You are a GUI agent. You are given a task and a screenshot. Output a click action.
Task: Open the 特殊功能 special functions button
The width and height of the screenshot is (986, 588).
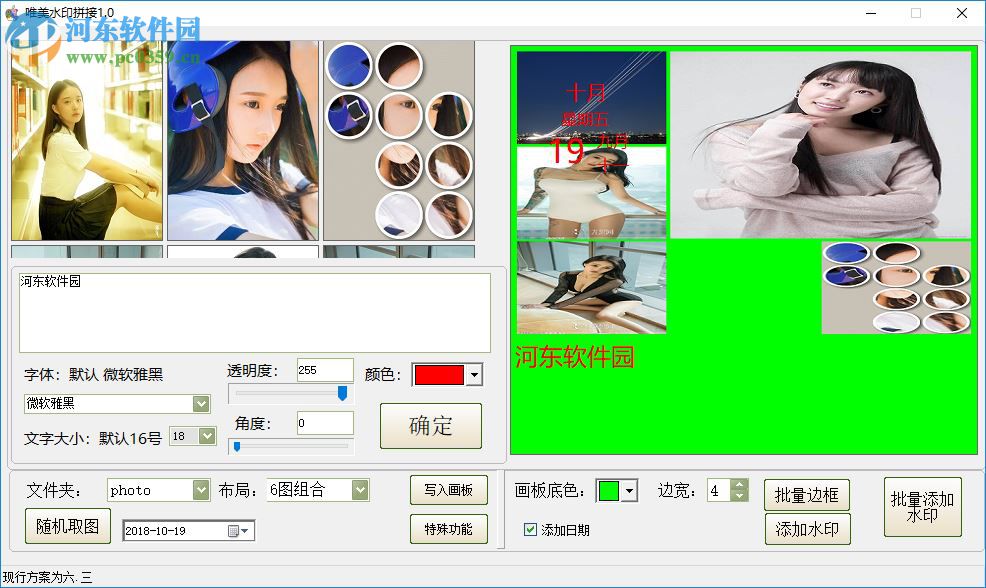point(448,529)
